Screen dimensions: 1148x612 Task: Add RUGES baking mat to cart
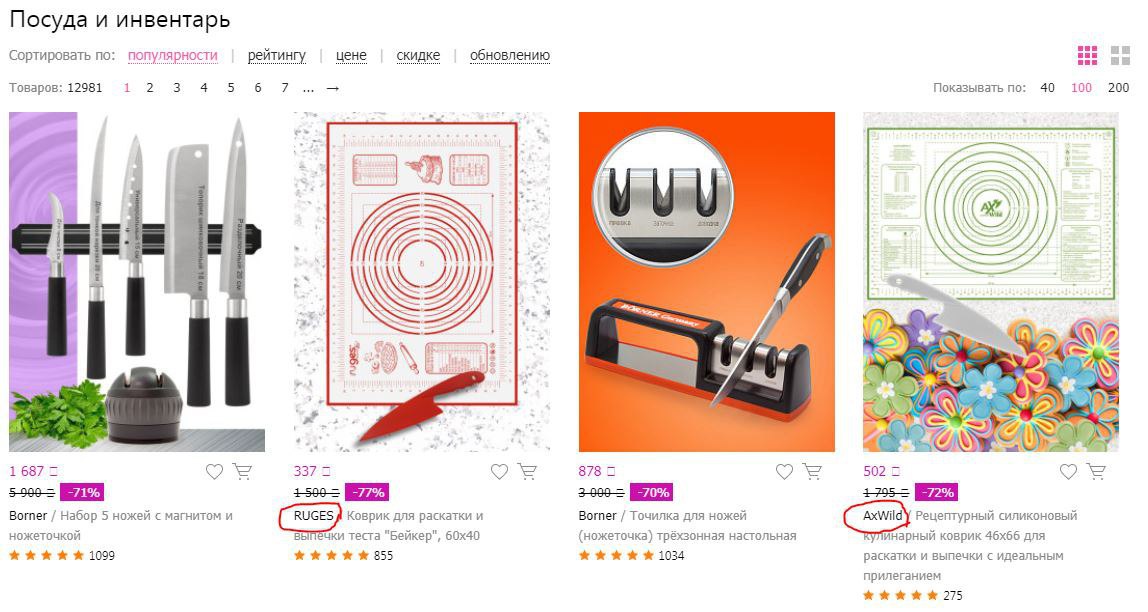527,471
